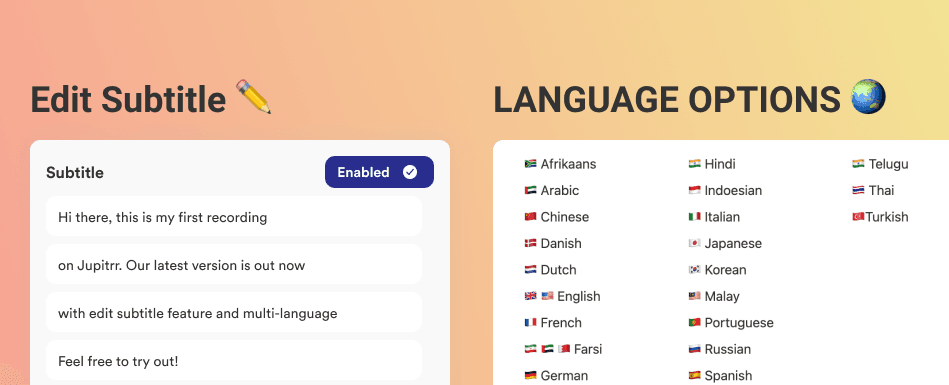Click the India flag next to Hindi
949x385 pixels.
tap(694, 164)
